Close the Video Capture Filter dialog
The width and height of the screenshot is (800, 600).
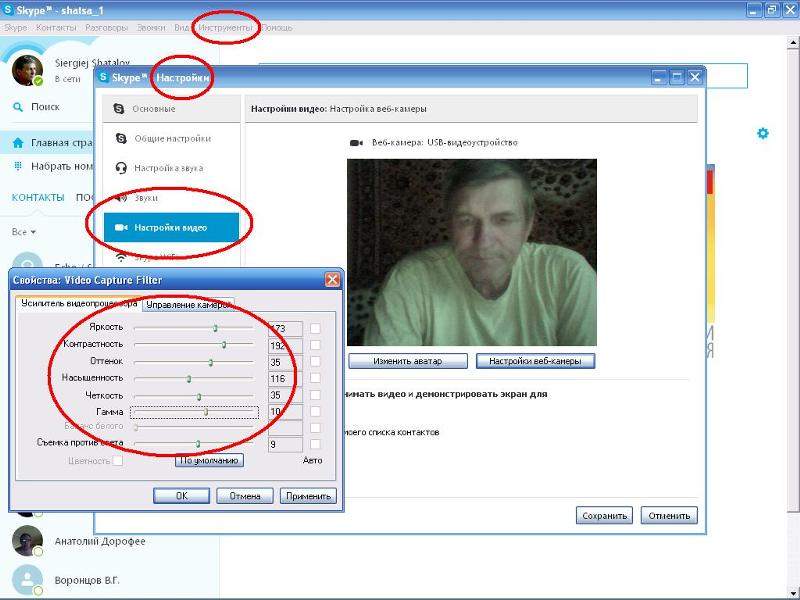(332, 280)
